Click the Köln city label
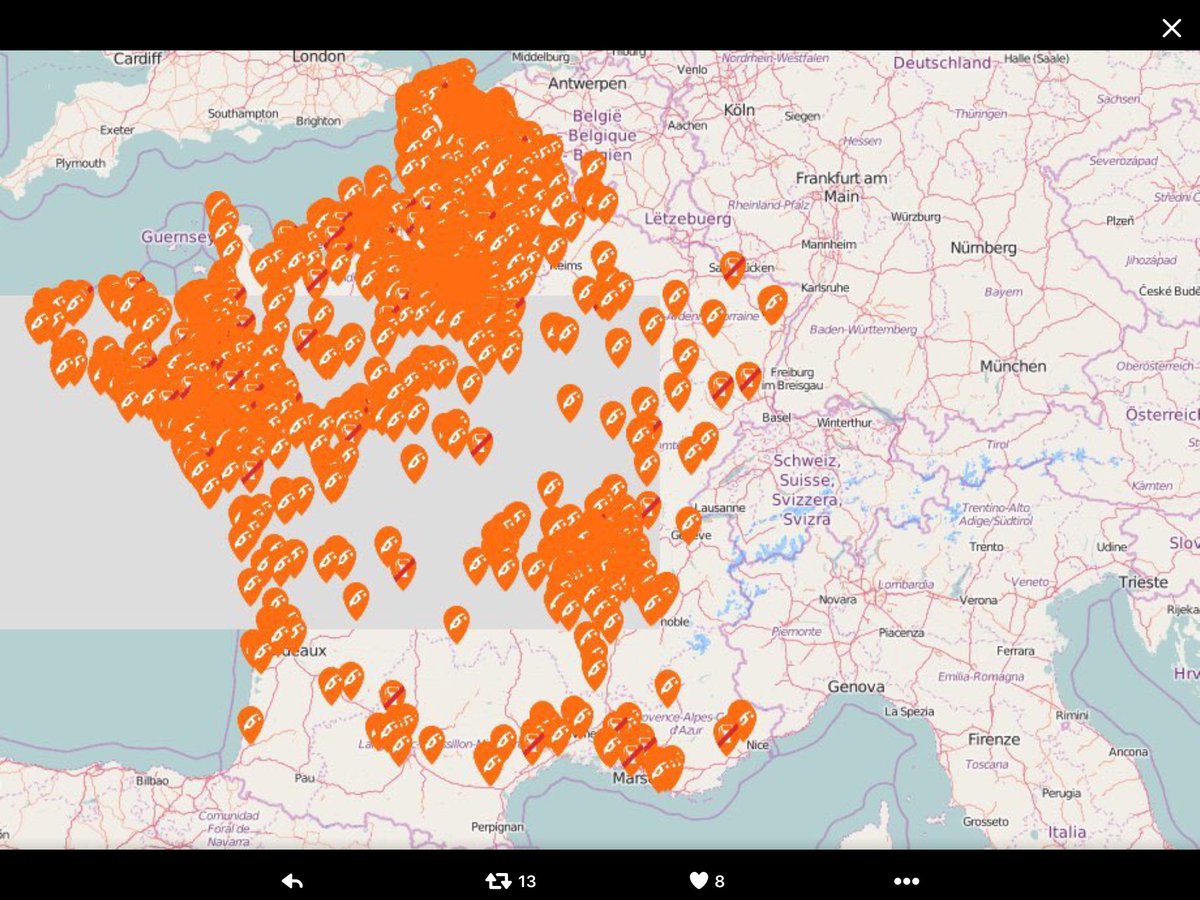 (739, 109)
